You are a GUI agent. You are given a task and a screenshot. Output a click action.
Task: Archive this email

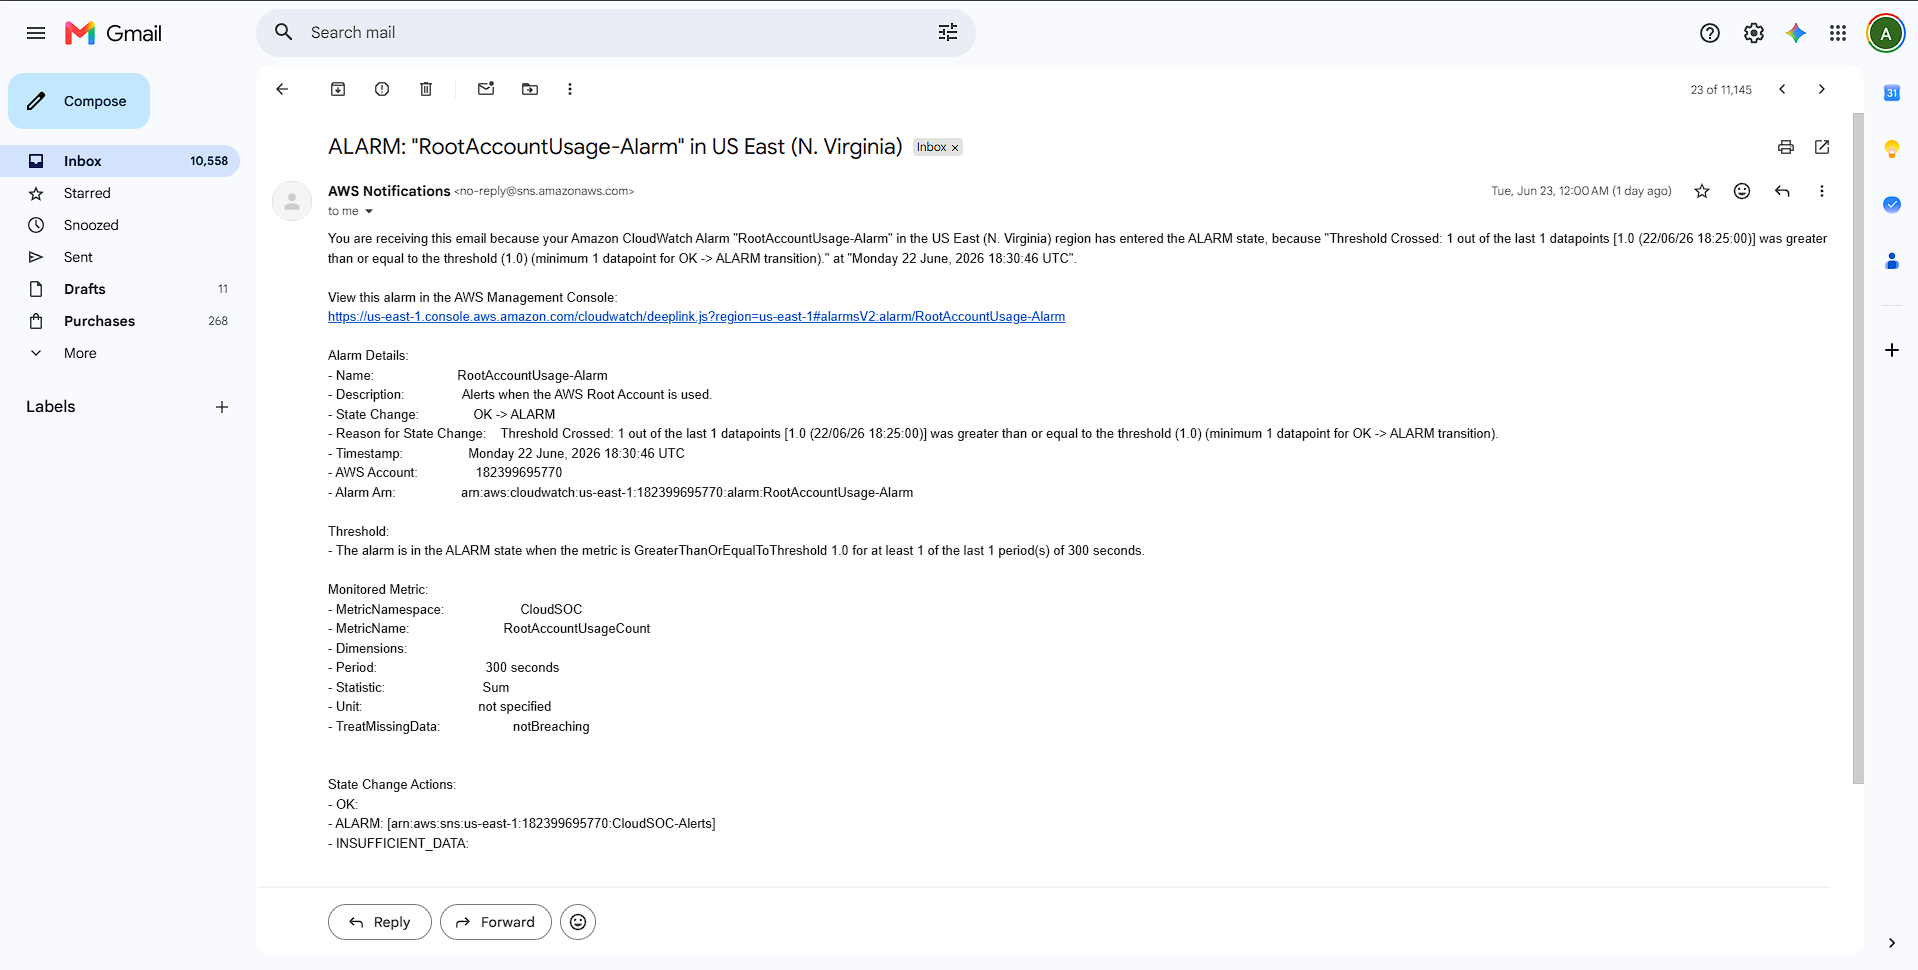coord(338,89)
